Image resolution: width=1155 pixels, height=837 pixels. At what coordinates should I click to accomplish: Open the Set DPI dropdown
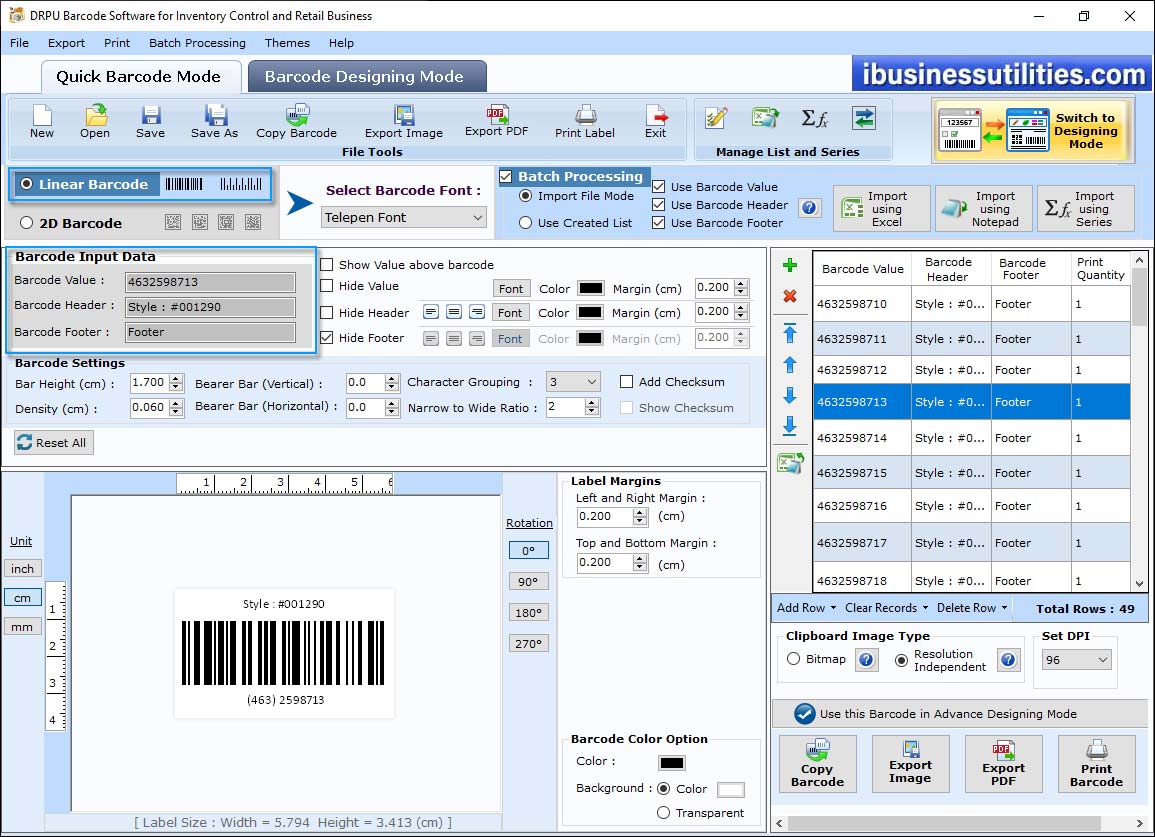click(1076, 659)
